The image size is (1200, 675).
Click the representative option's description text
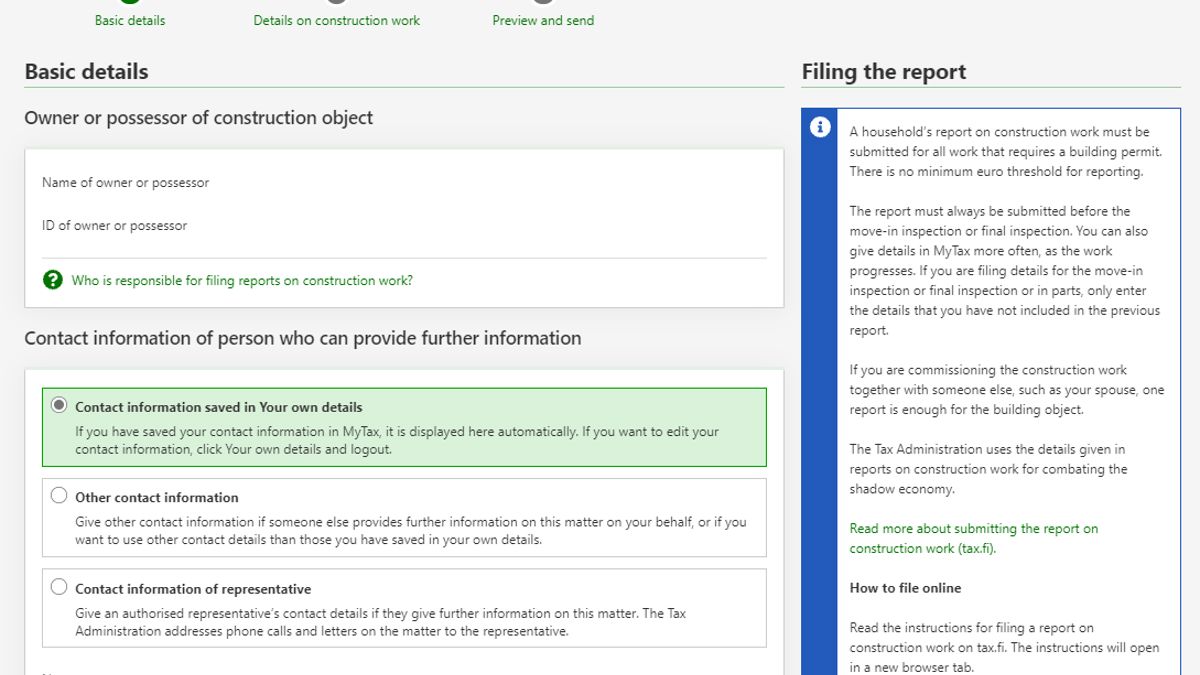pyautogui.click(x=380, y=622)
